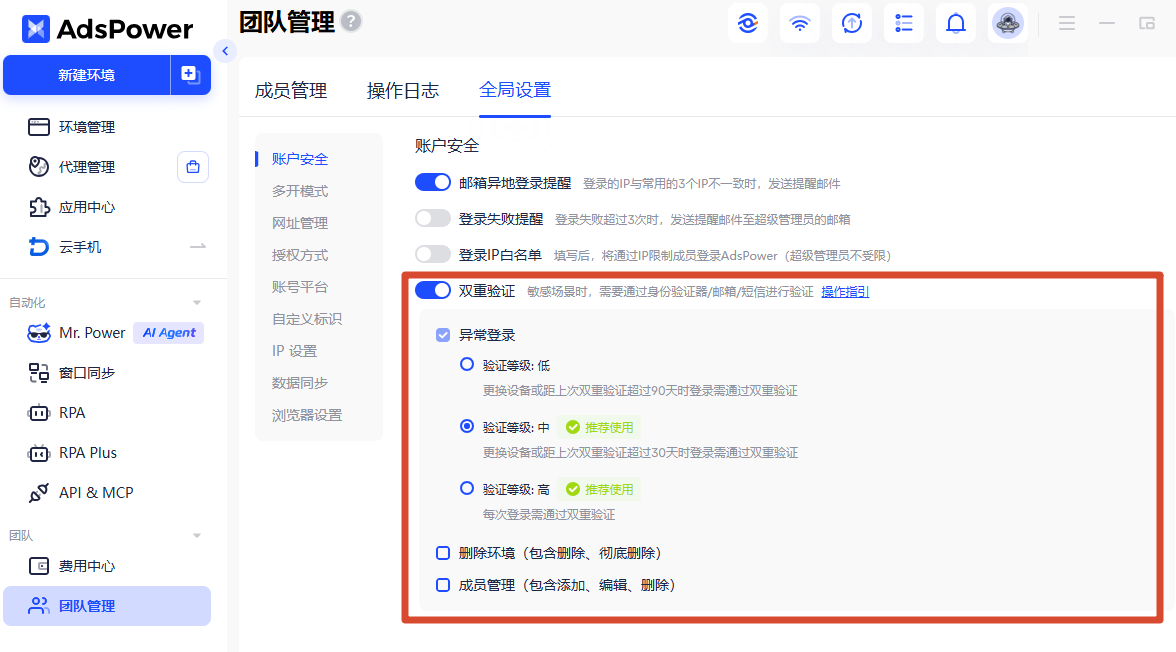The image size is (1176, 652).
Task: Click the update refresh icon
Action: (852, 23)
